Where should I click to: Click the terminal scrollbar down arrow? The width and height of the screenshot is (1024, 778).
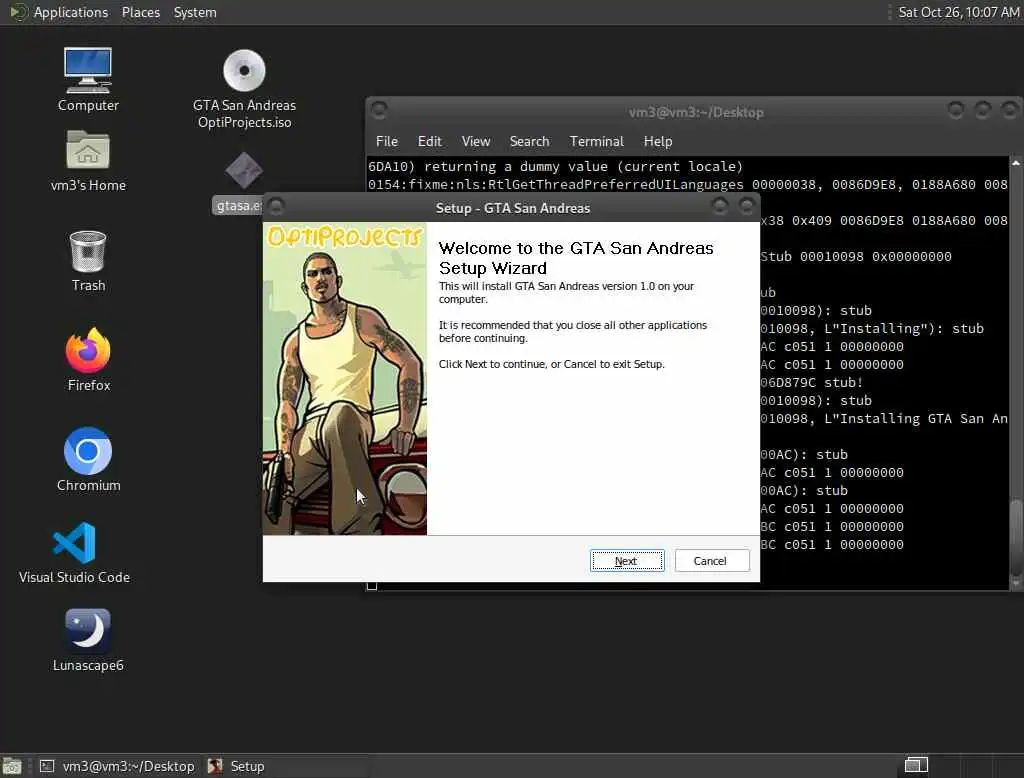[x=1016, y=583]
